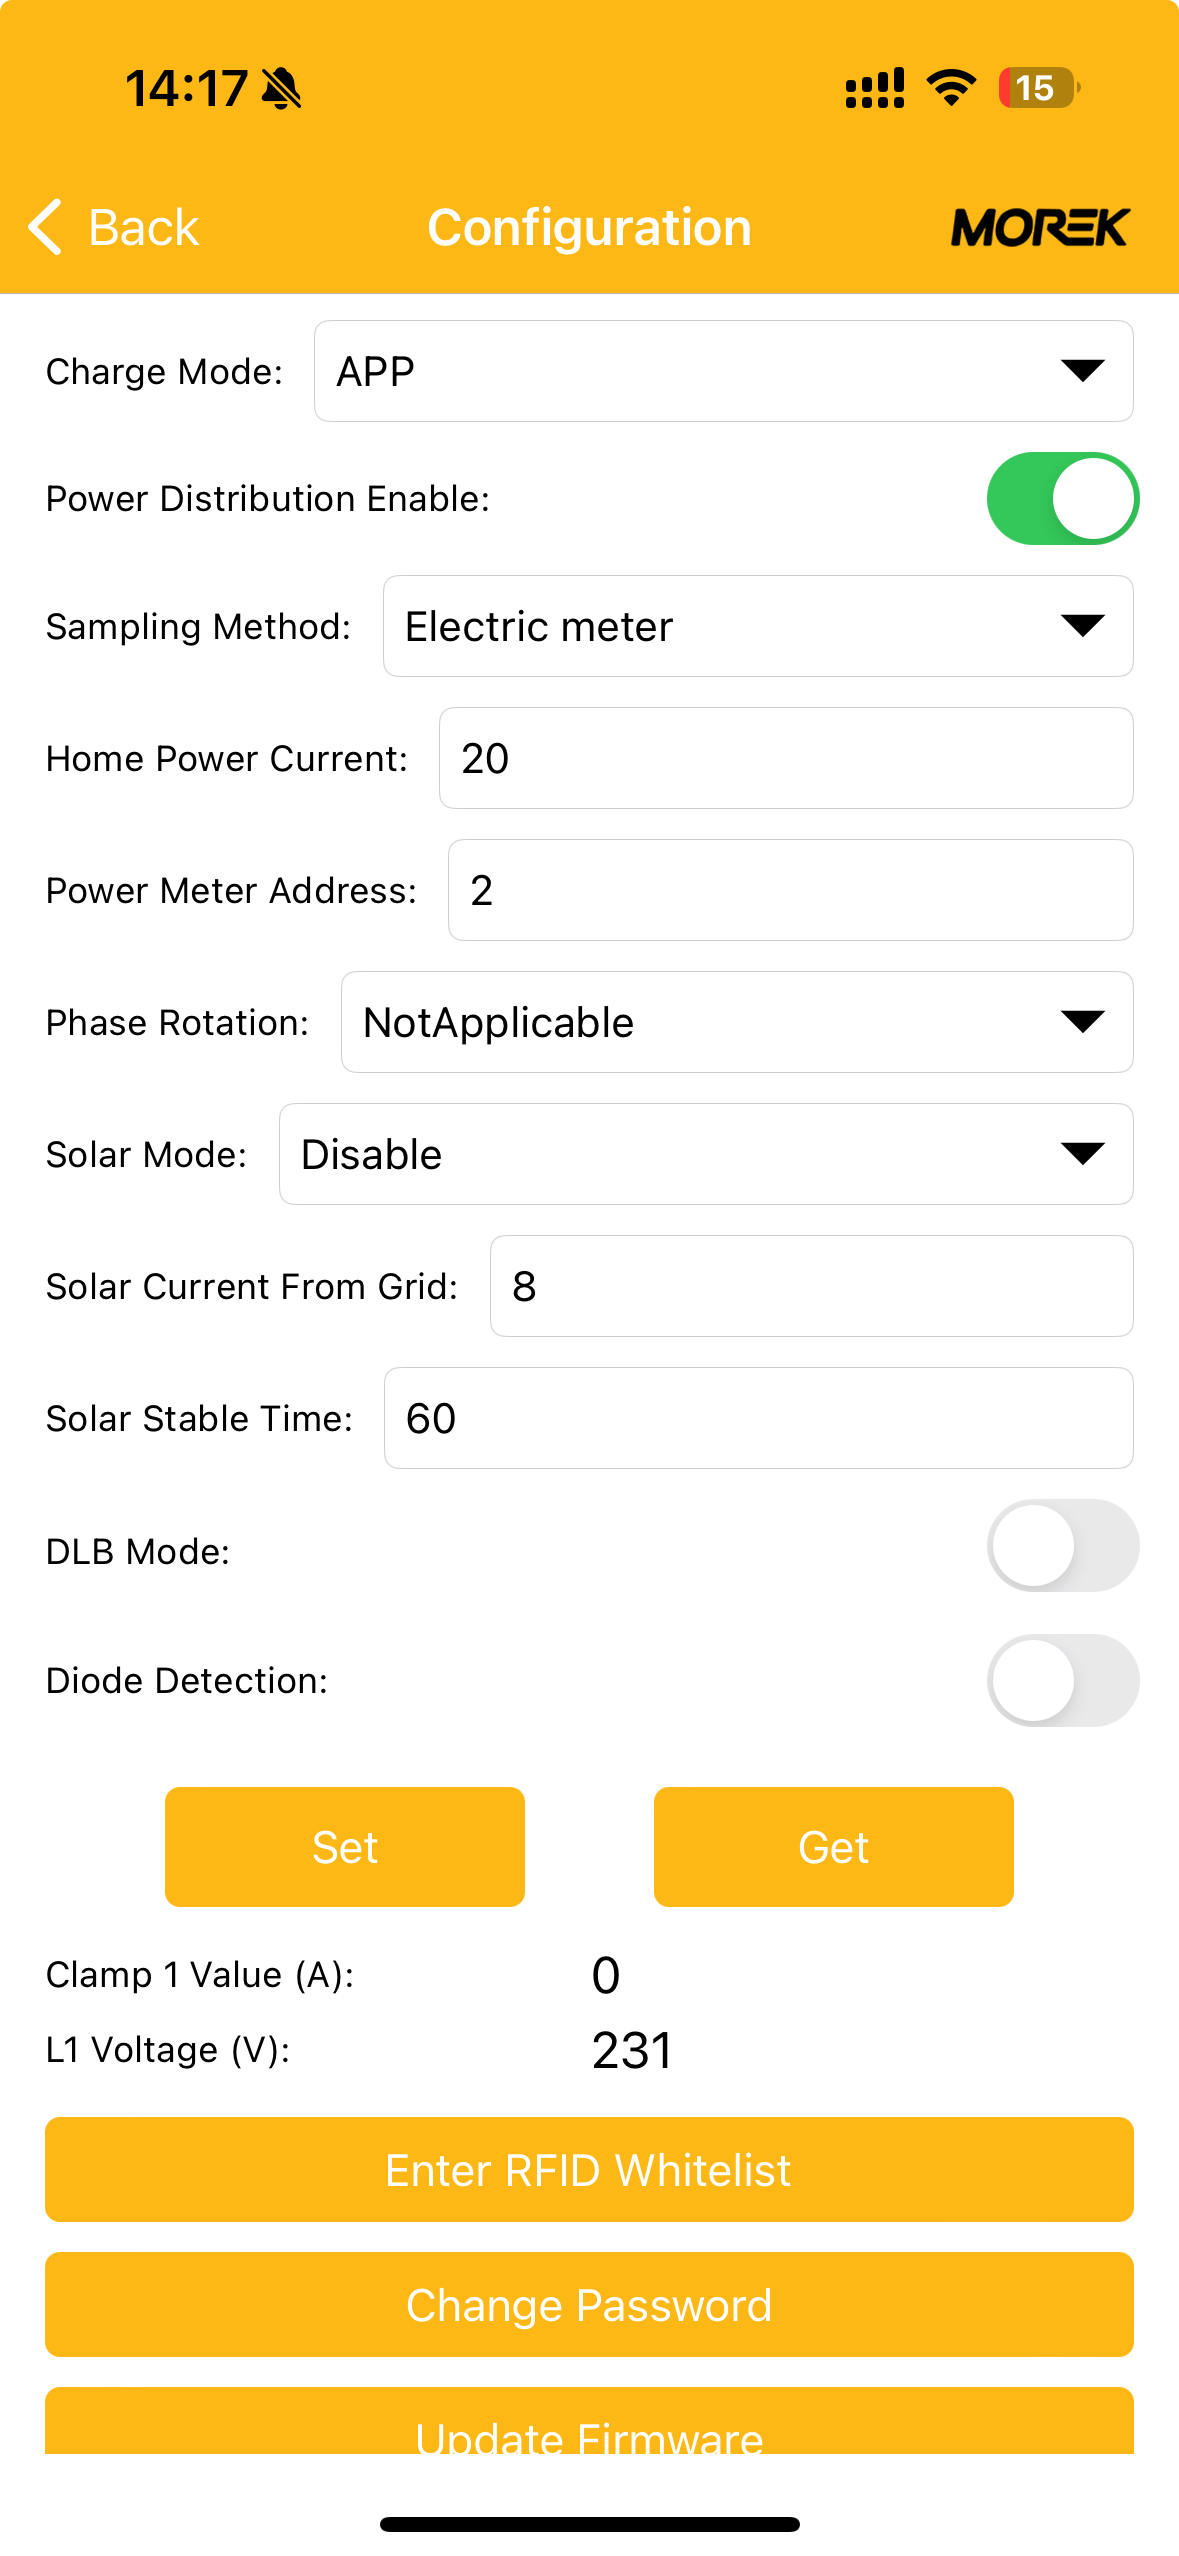The width and height of the screenshot is (1179, 2556).
Task: Click the Solar Stable Time field
Action: coord(757,1418)
